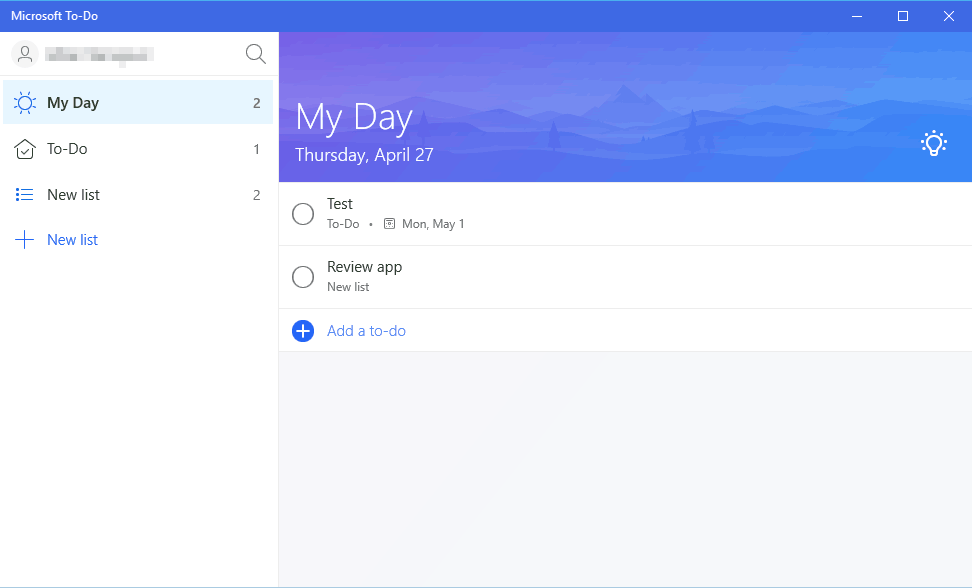Click calendar due date icon on Test

pos(389,224)
